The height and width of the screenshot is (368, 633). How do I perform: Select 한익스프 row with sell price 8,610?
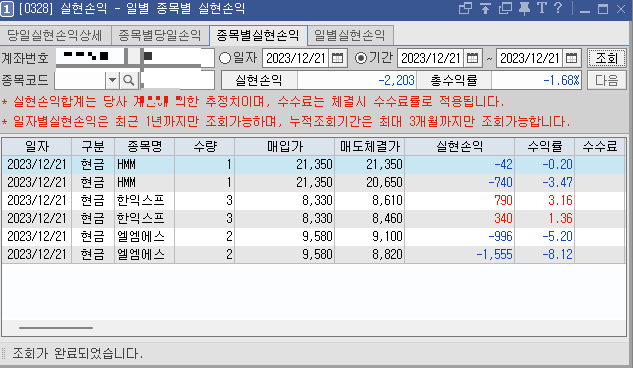[314, 201]
